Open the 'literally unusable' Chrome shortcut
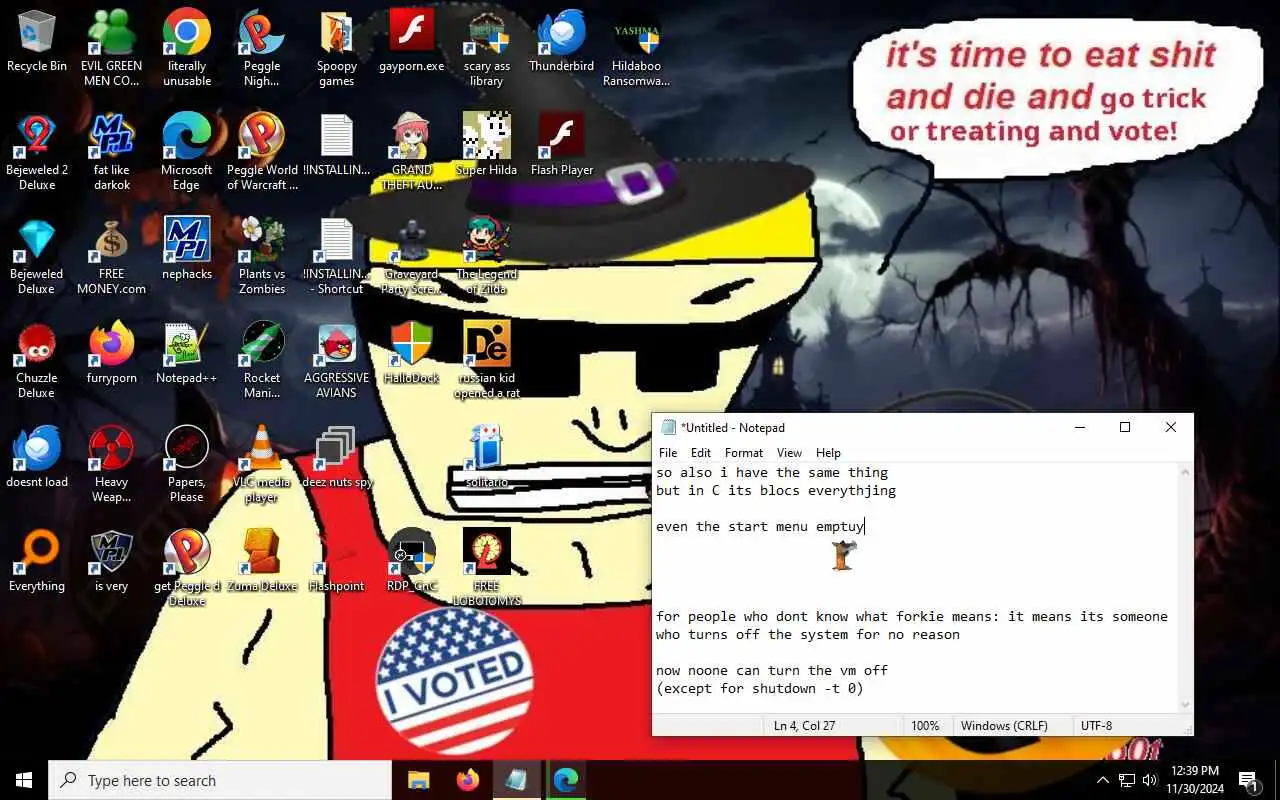Viewport: 1280px width, 800px height. [x=187, y=48]
